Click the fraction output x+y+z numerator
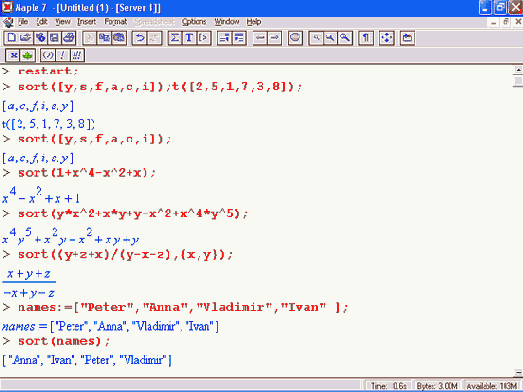The width and height of the screenshot is (523, 392). click(29, 274)
